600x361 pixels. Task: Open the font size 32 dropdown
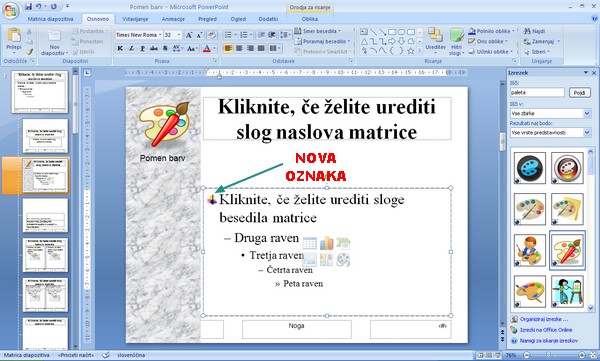point(178,35)
